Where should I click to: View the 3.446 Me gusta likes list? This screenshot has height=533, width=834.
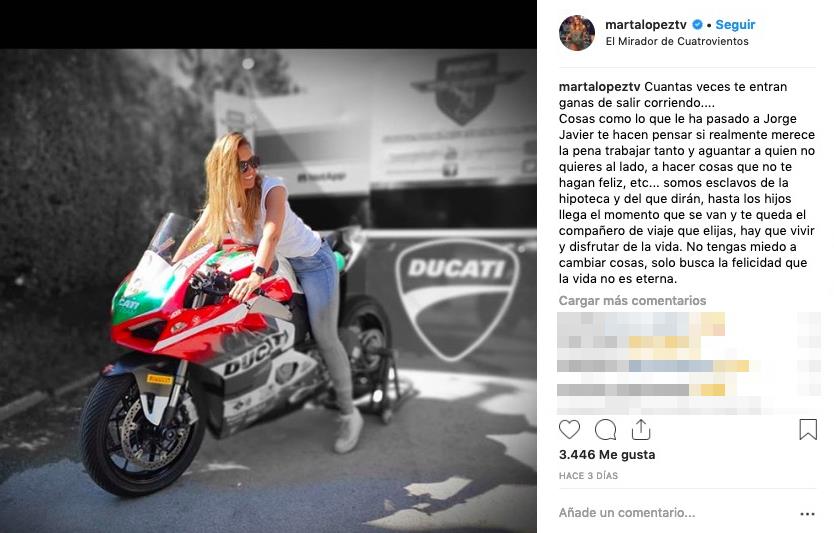[x=607, y=455]
